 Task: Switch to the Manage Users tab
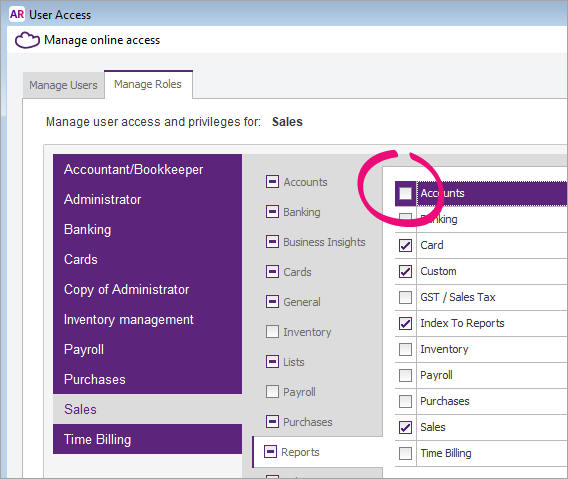pyautogui.click(x=63, y=85)
